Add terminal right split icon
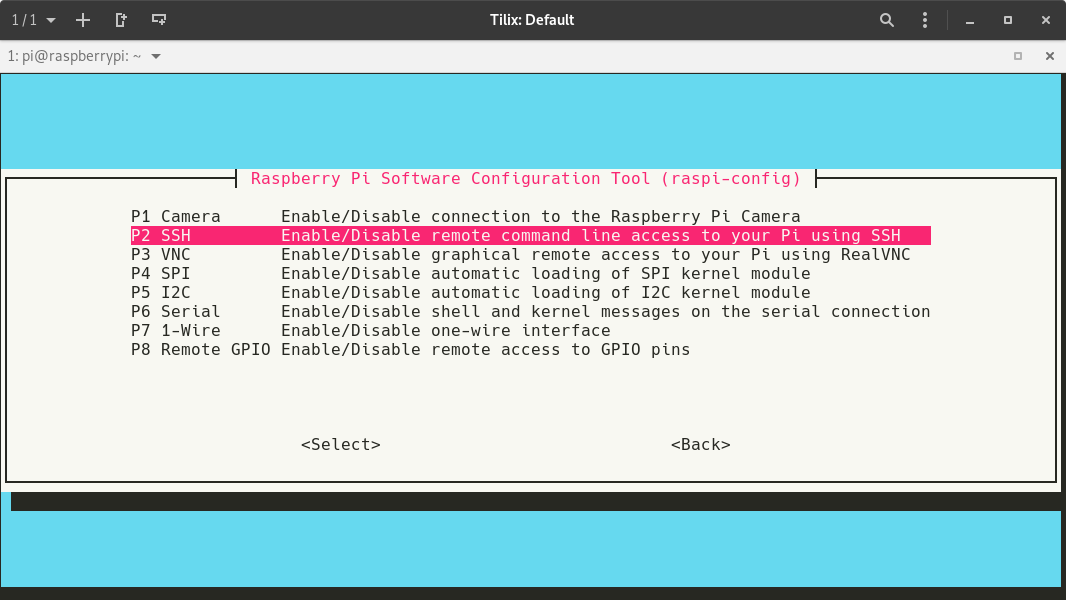1066x600 pixels. tap(121, 20)
